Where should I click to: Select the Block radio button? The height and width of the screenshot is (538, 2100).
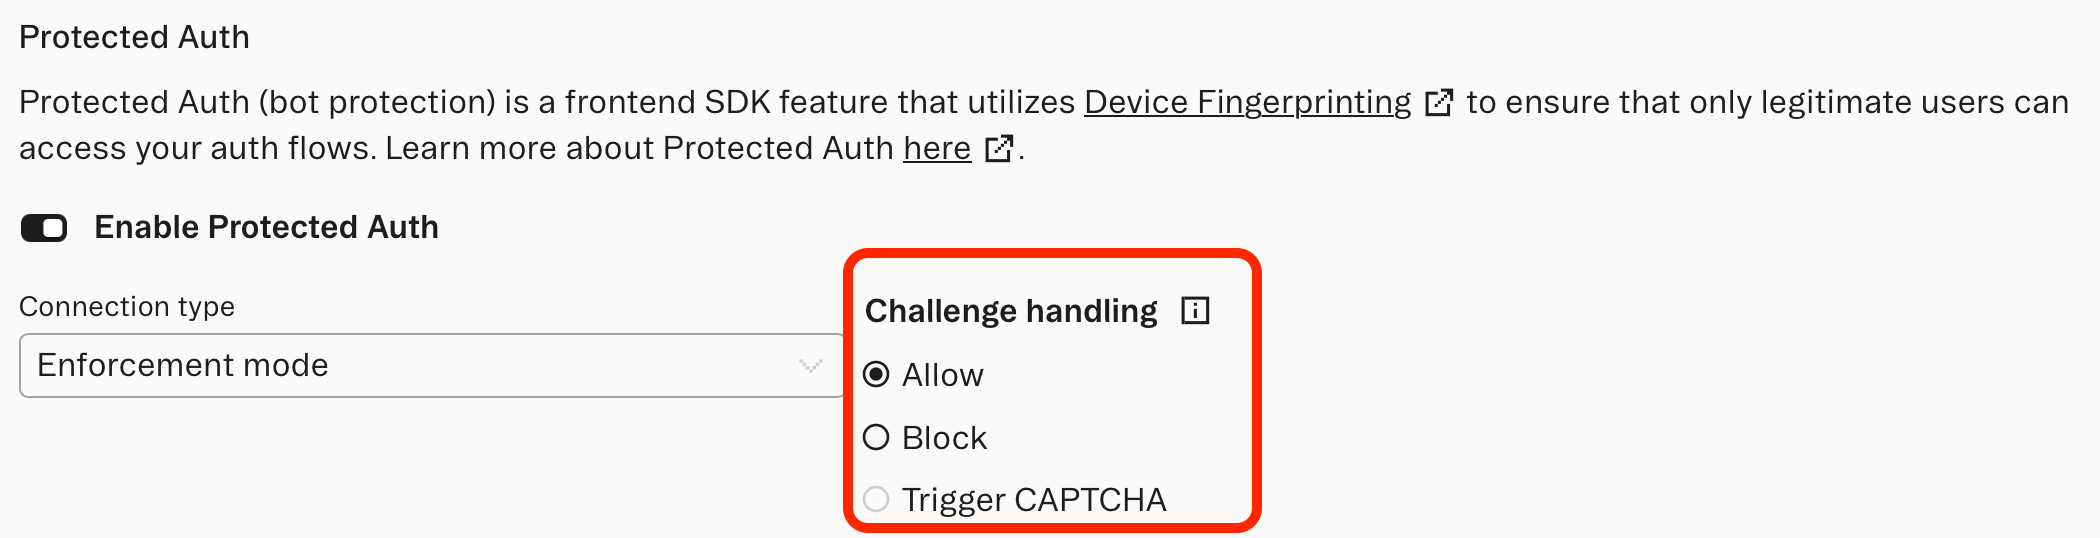(876, 437)
